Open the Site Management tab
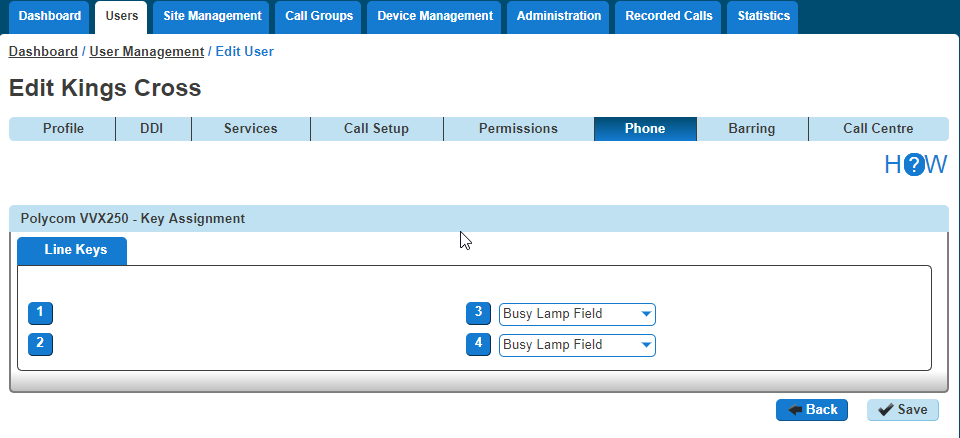 (212, 17)
